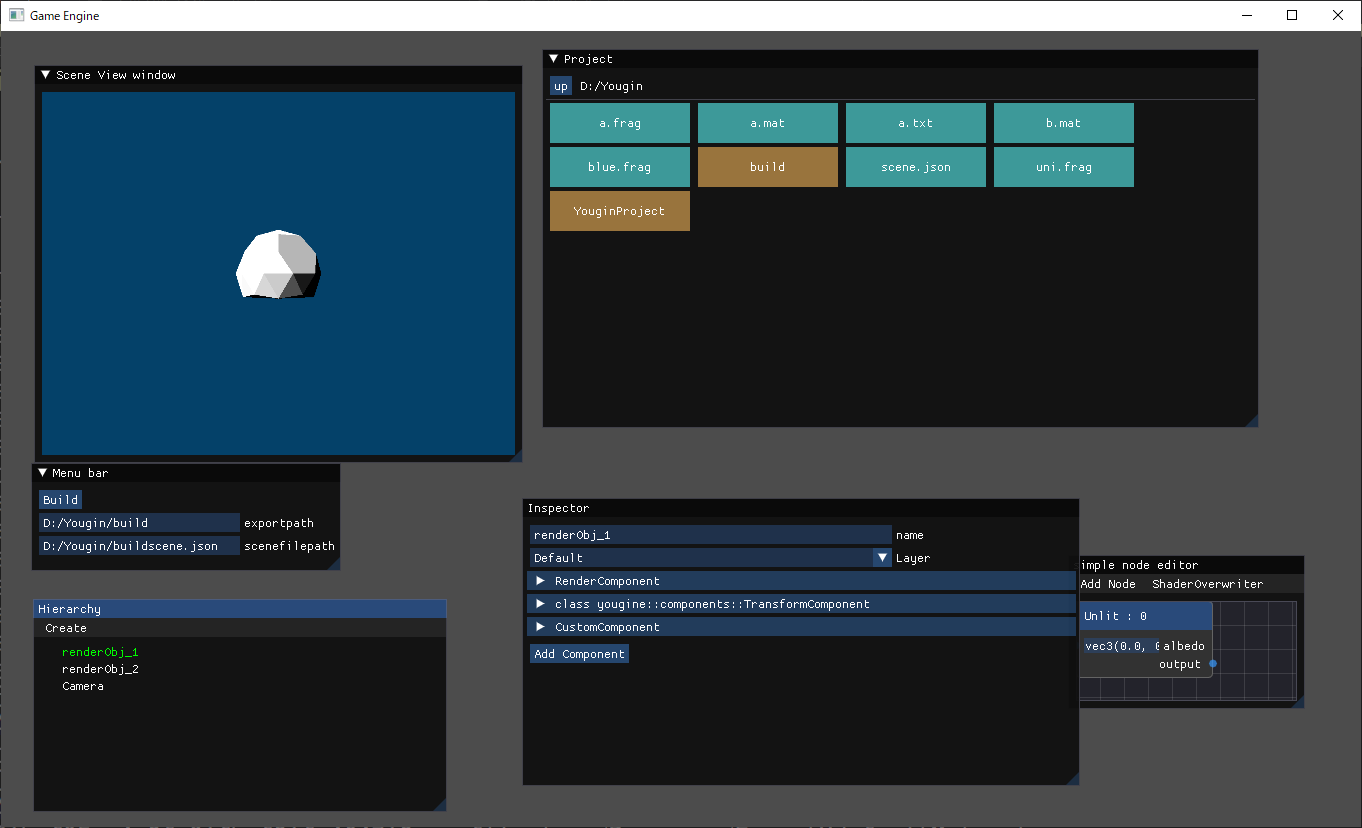Select the a.txt file tile
1362x828 pixels.
pyautogui.click(x=916, y=123)
